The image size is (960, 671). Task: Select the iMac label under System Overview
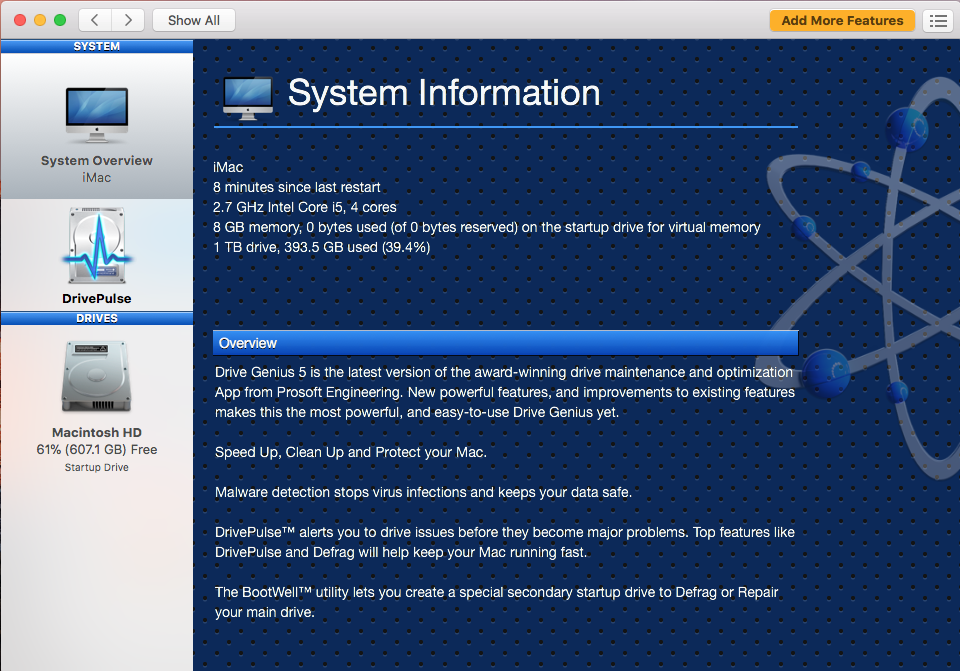pos(96,177)
